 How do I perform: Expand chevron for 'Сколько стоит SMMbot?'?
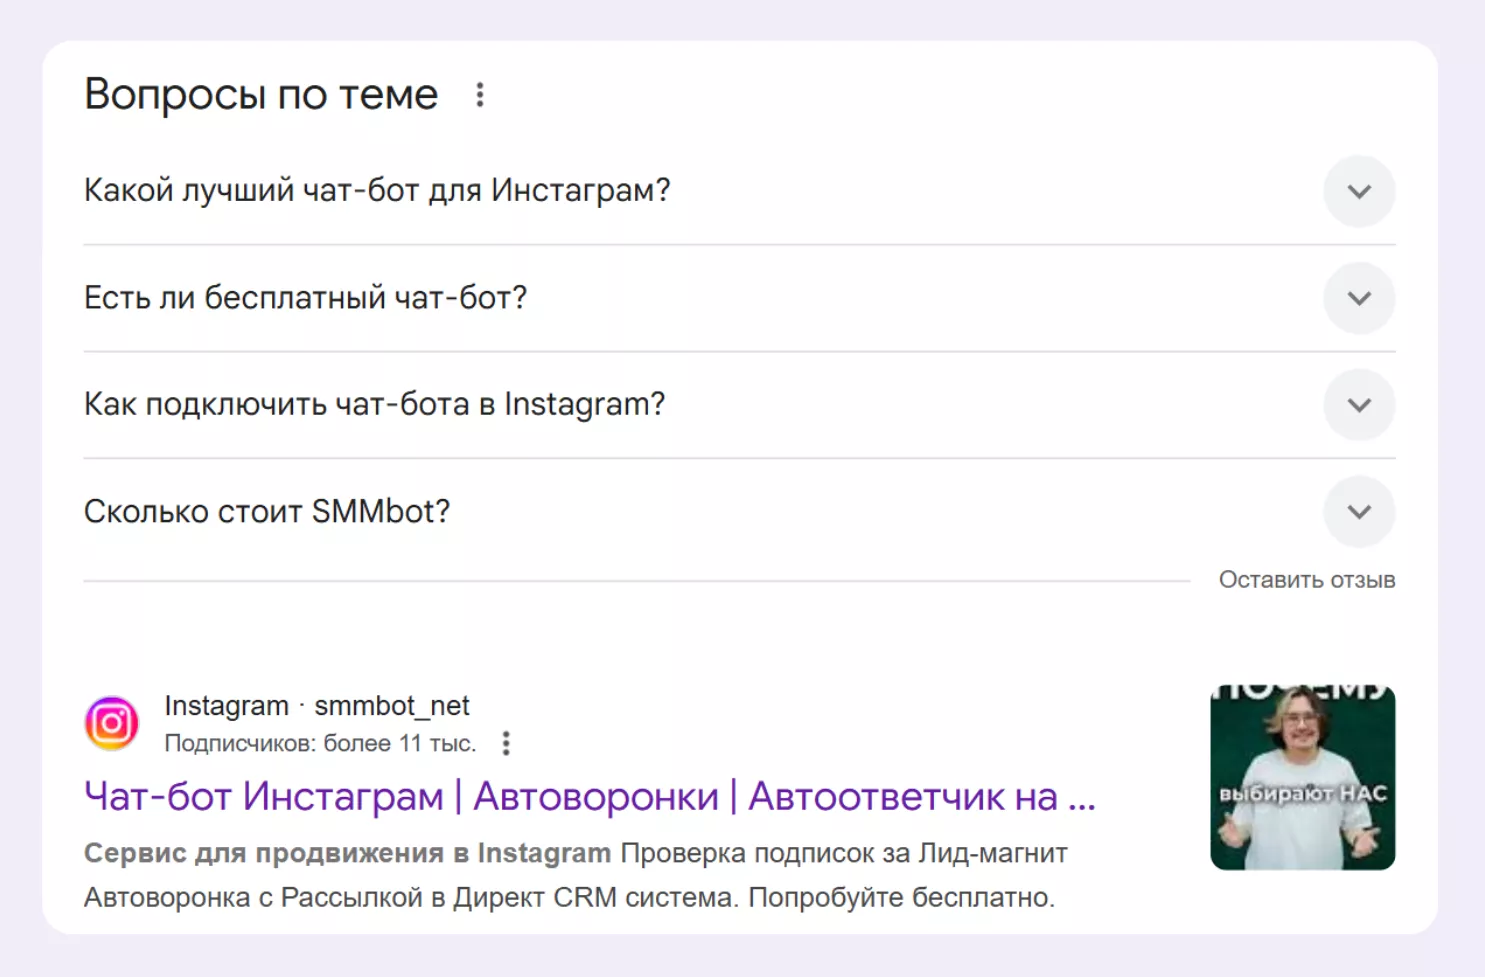(1359, 512)
